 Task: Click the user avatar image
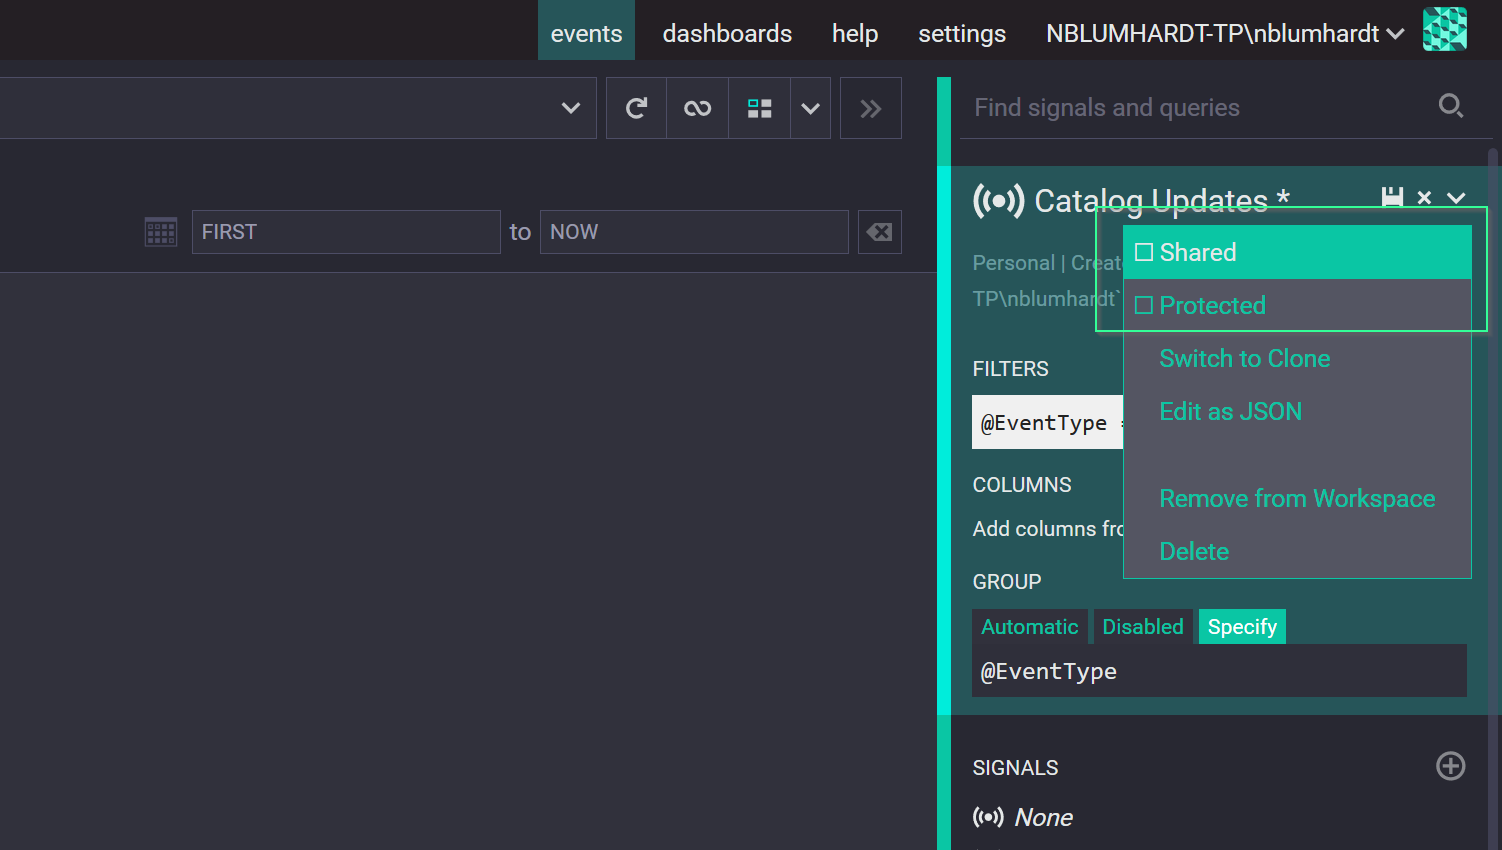tap(1445, 29)
